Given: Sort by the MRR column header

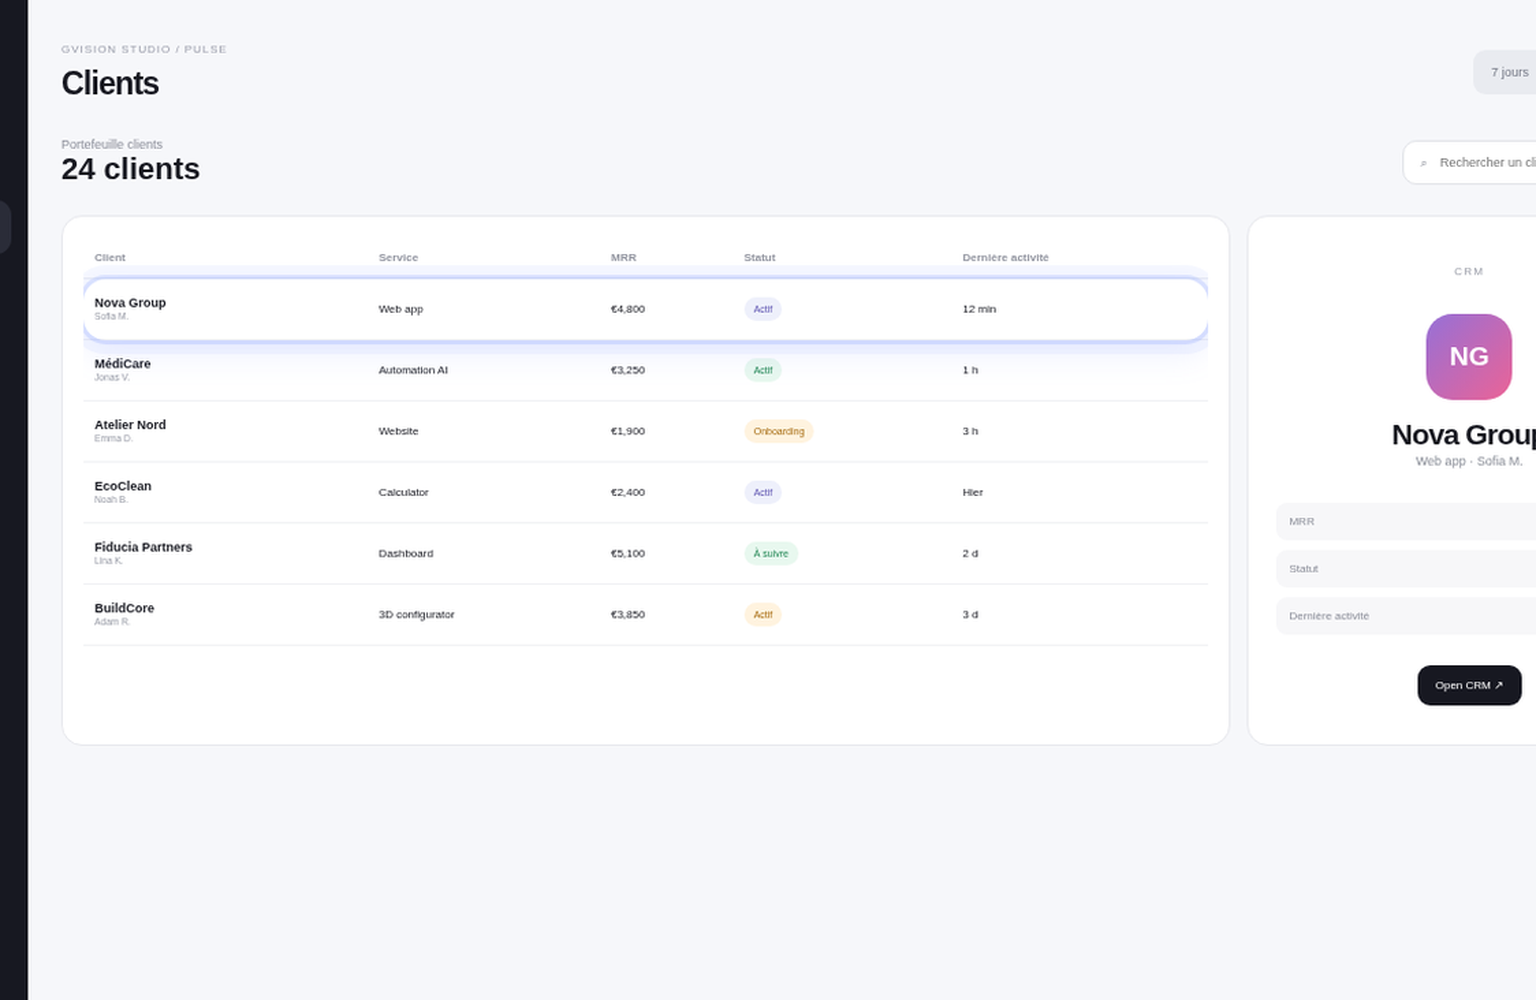Looking at the screenshot, I should [623, 257].
